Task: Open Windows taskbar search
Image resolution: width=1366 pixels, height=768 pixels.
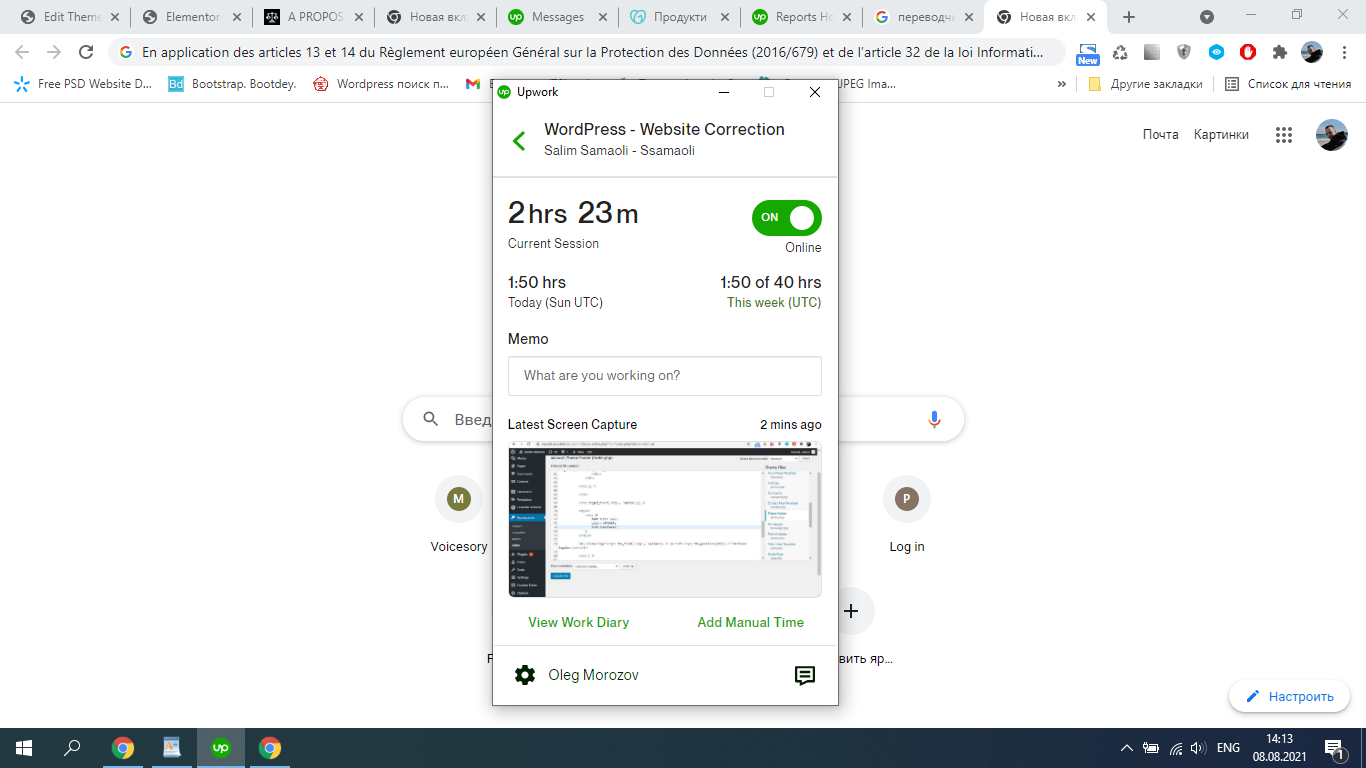Action: click(72, 747)
